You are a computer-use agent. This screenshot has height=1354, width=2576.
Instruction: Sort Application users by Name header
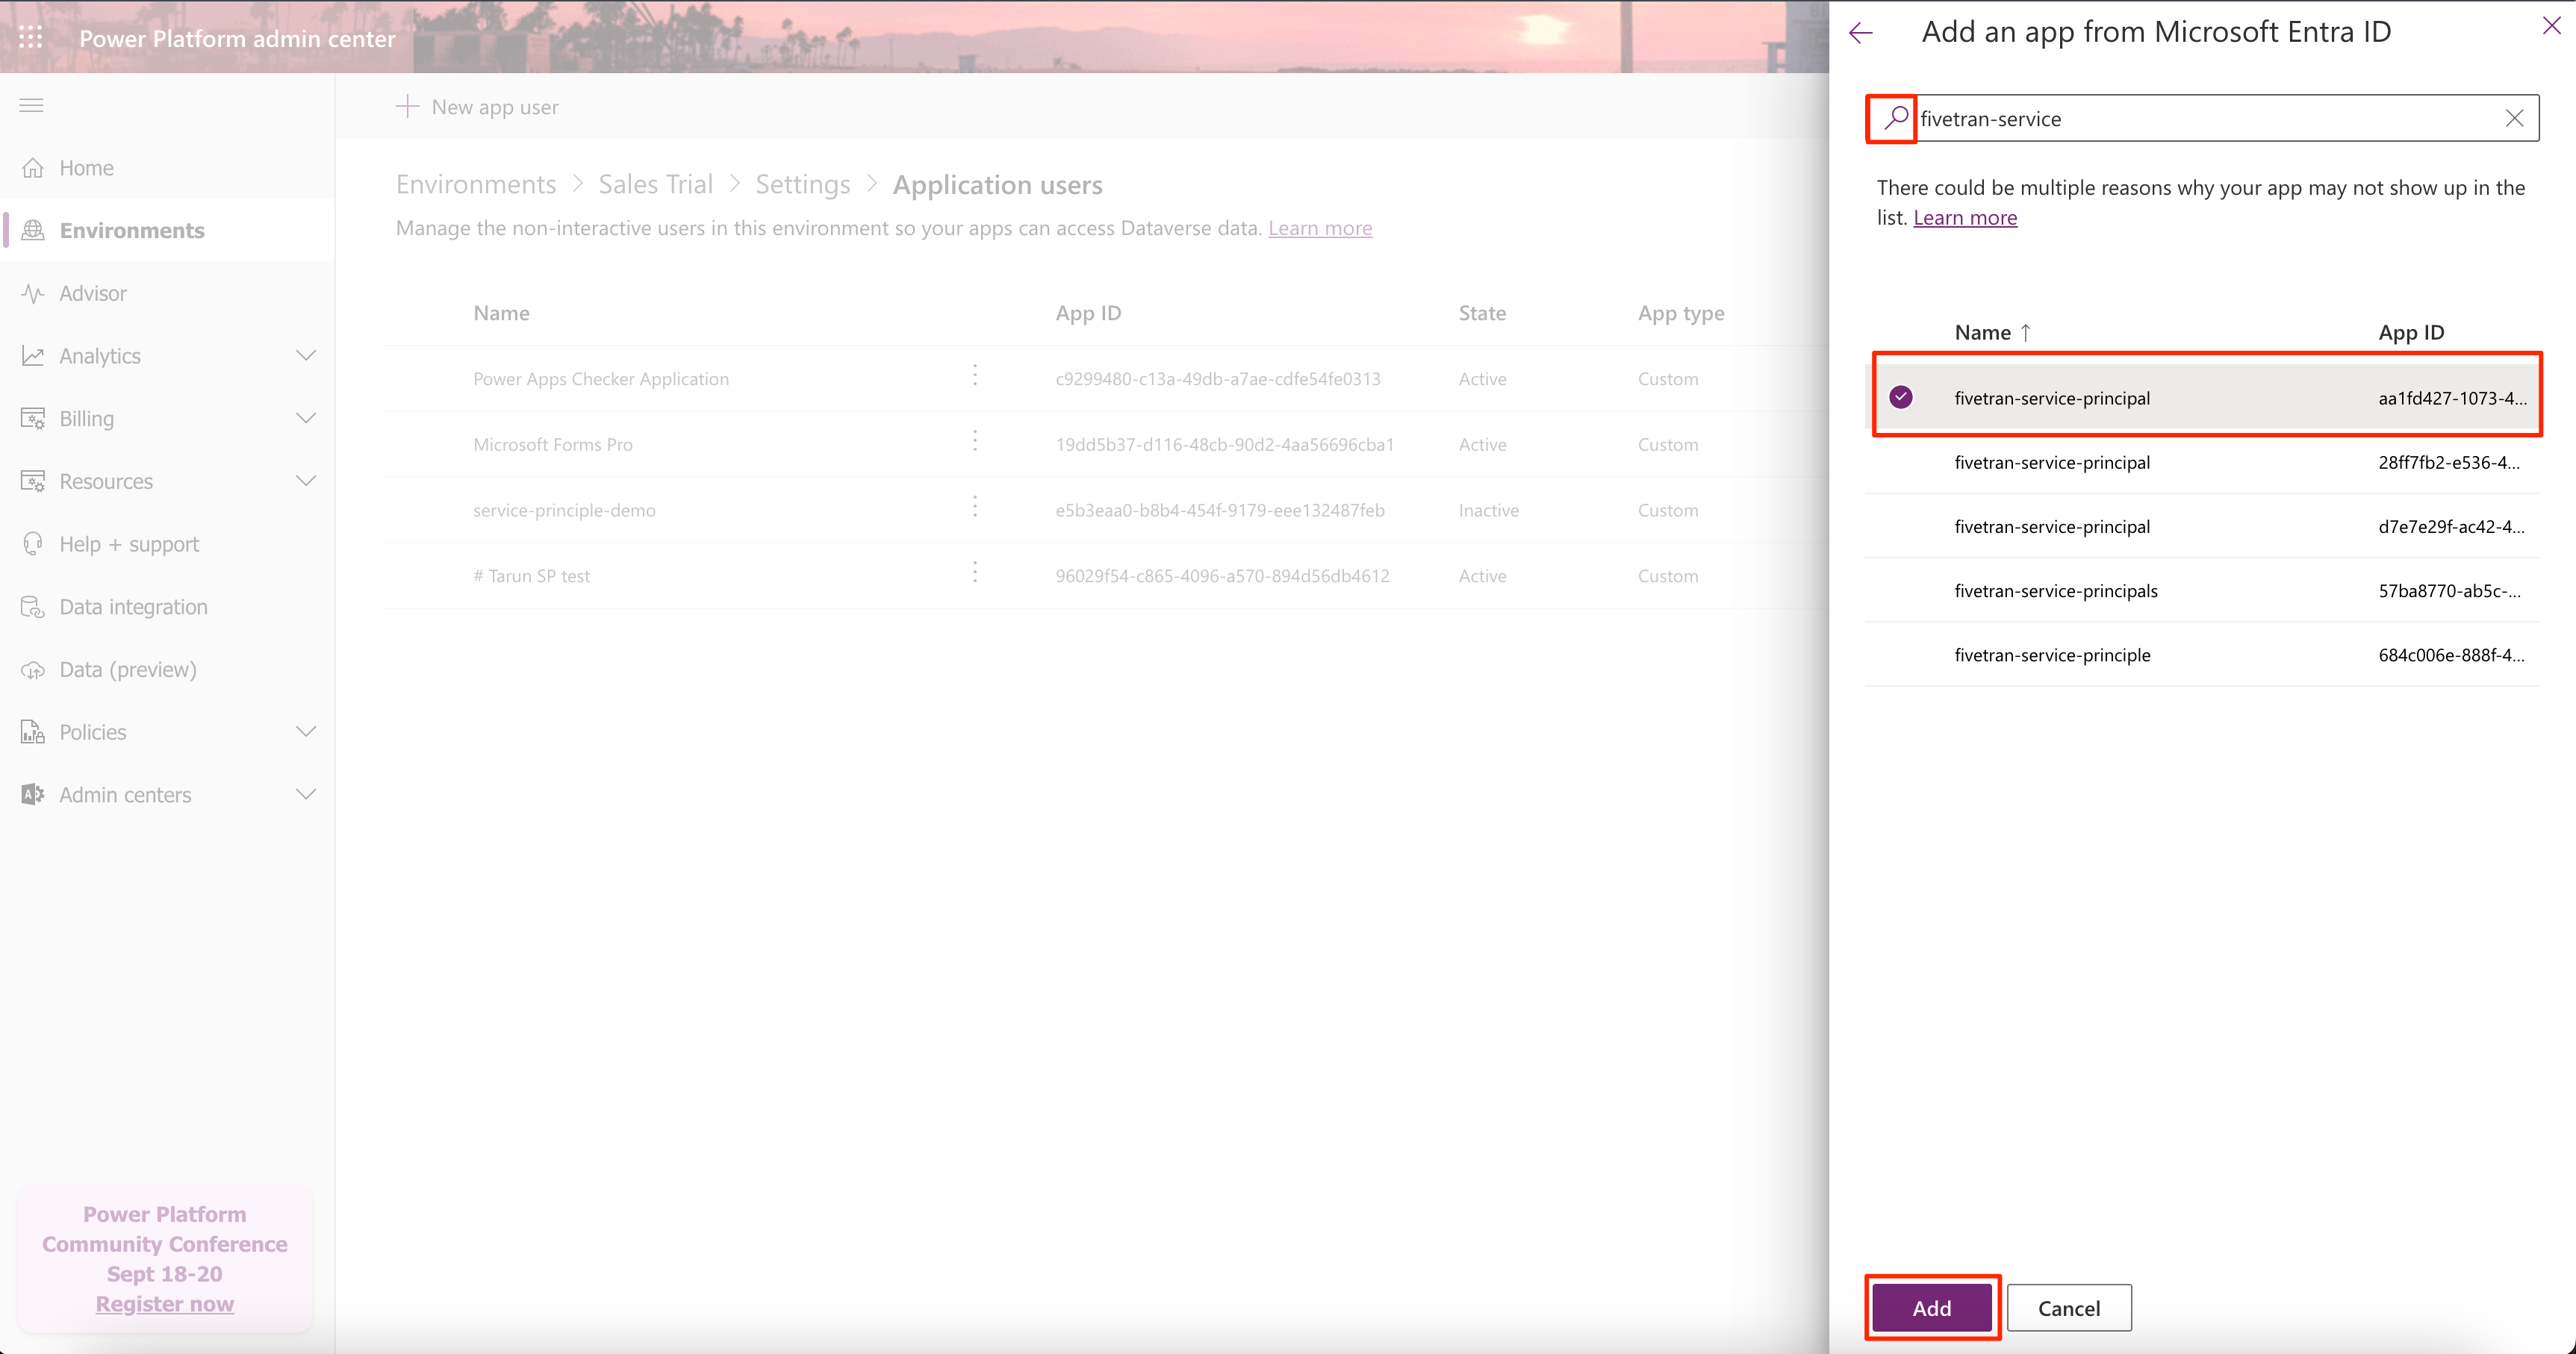501,313
